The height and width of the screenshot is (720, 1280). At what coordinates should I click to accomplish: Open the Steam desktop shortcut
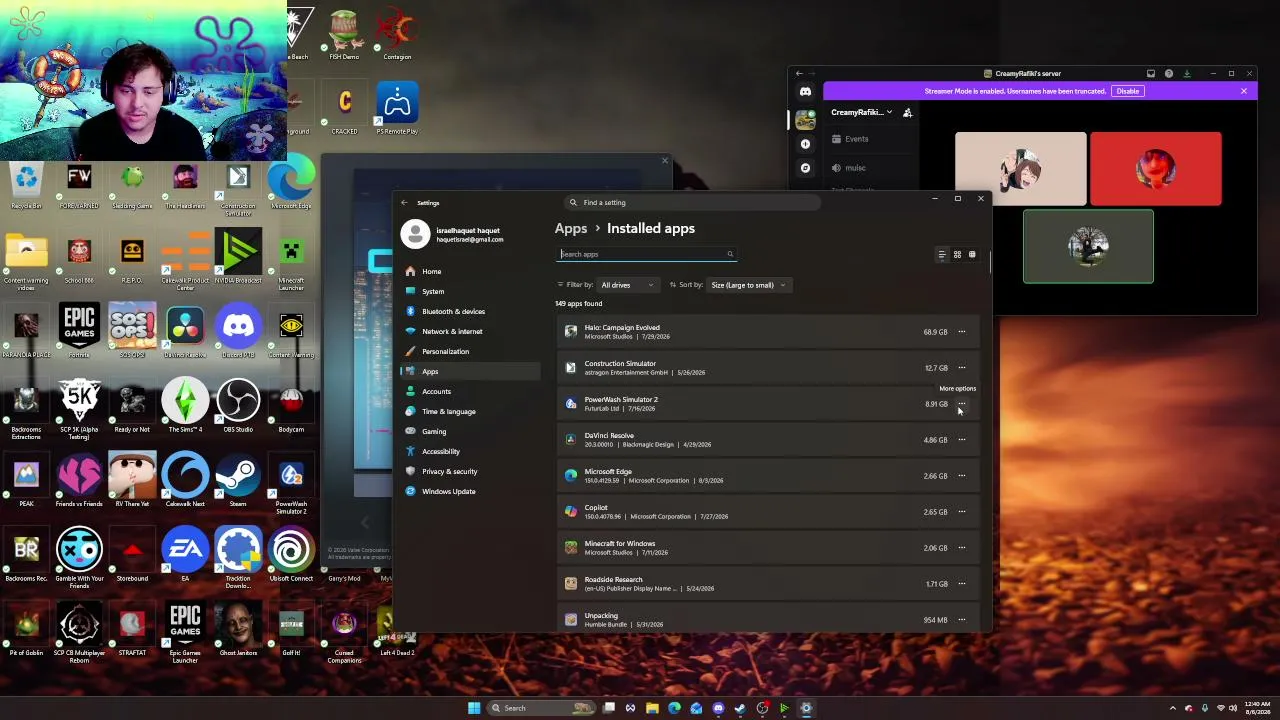[238, 480]
